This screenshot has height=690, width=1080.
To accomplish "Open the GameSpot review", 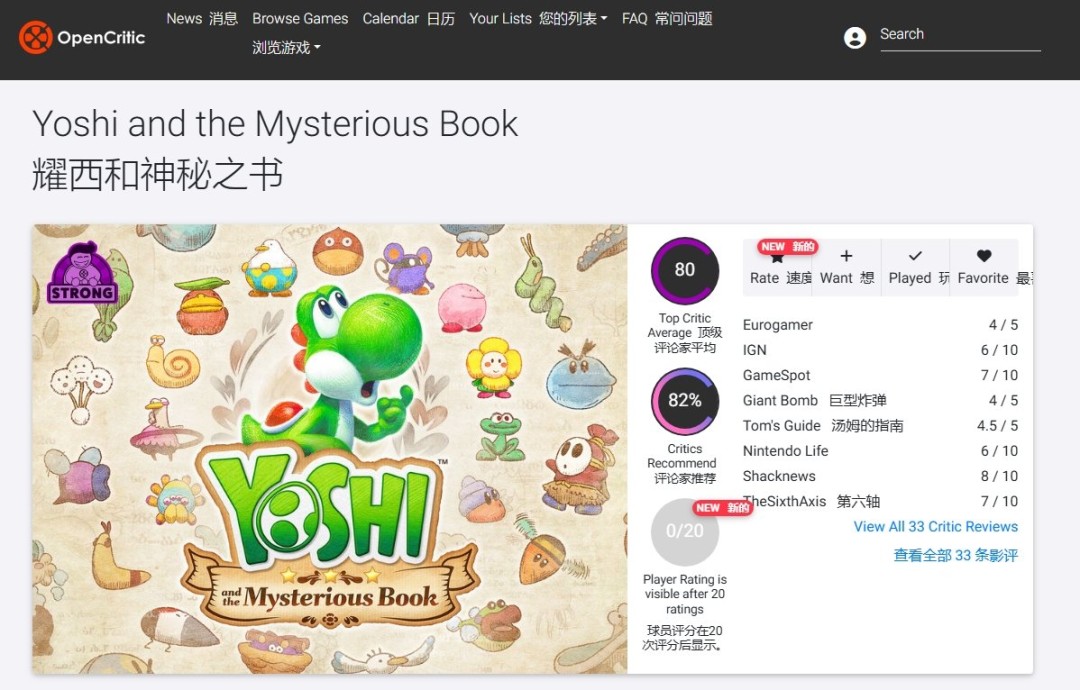I will 776,375.
